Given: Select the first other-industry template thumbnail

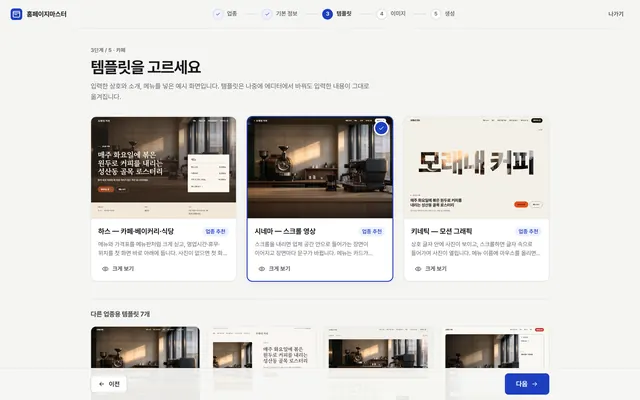Looking at the screenshot, I should [x=145, y=348].
